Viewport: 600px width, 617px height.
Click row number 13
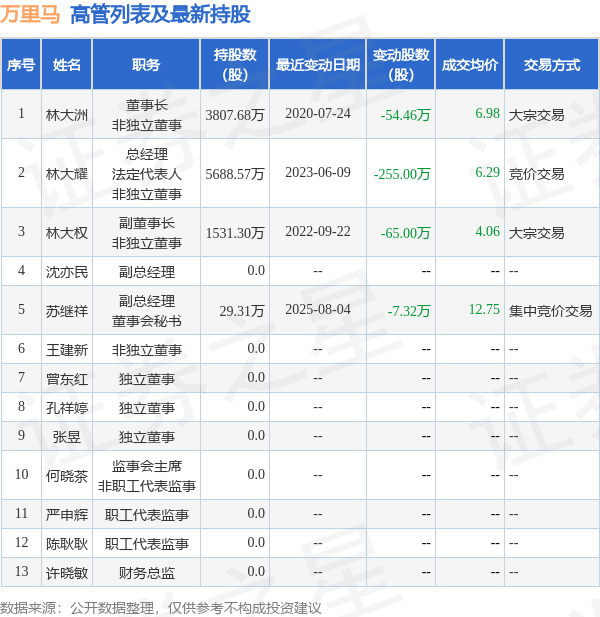(x=21, y=571)
